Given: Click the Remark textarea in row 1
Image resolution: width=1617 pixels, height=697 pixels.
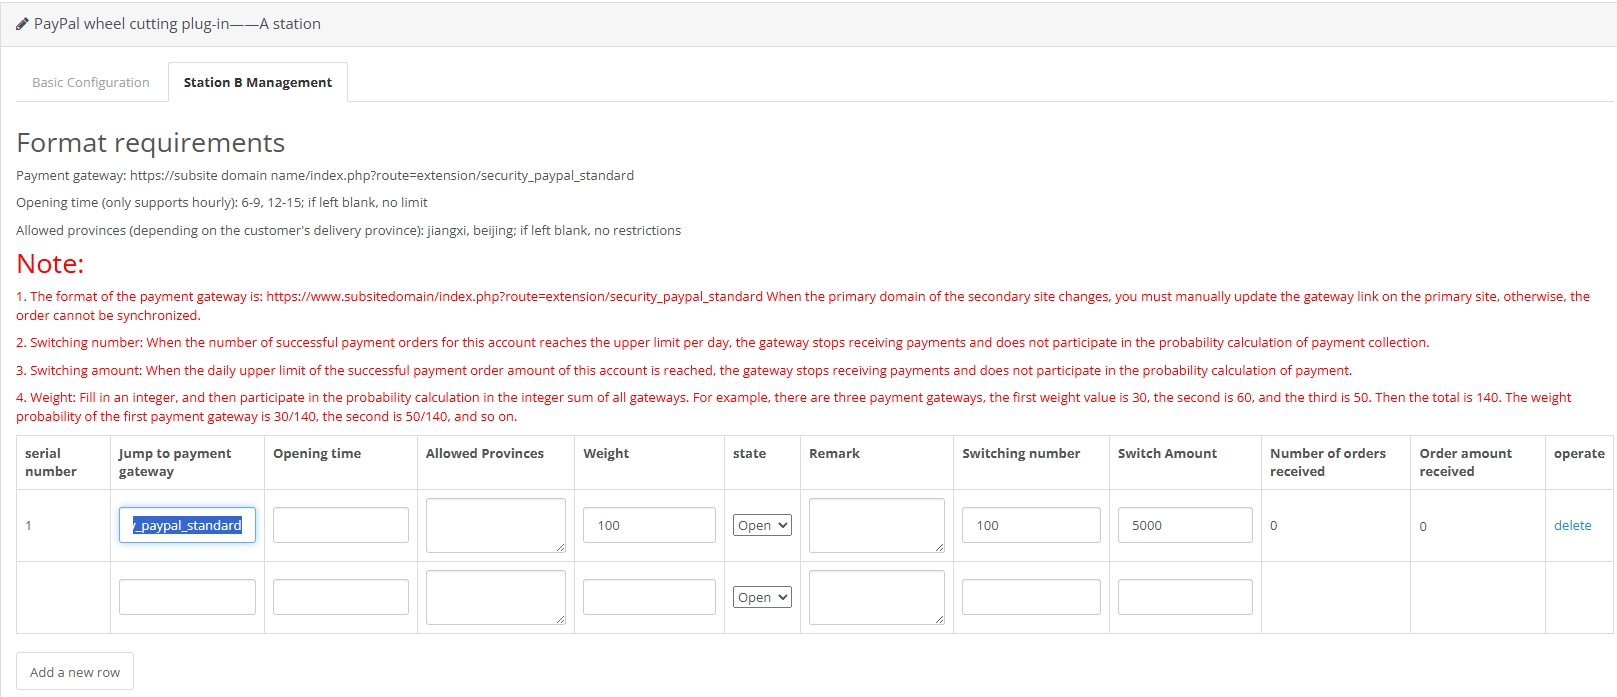Looking at the screenshot, I should (x=876, y=525).
